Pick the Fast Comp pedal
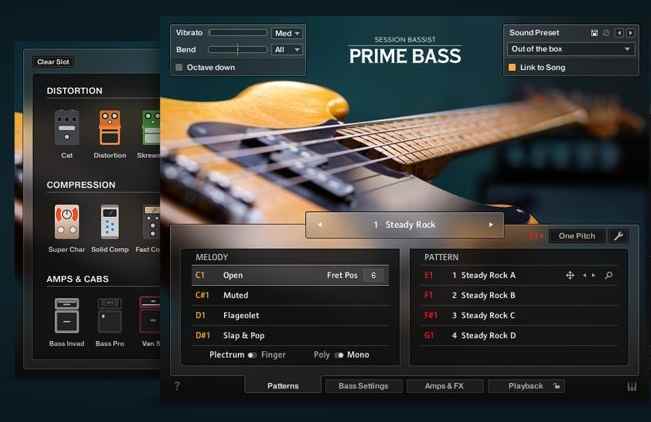 coord(152,222)
